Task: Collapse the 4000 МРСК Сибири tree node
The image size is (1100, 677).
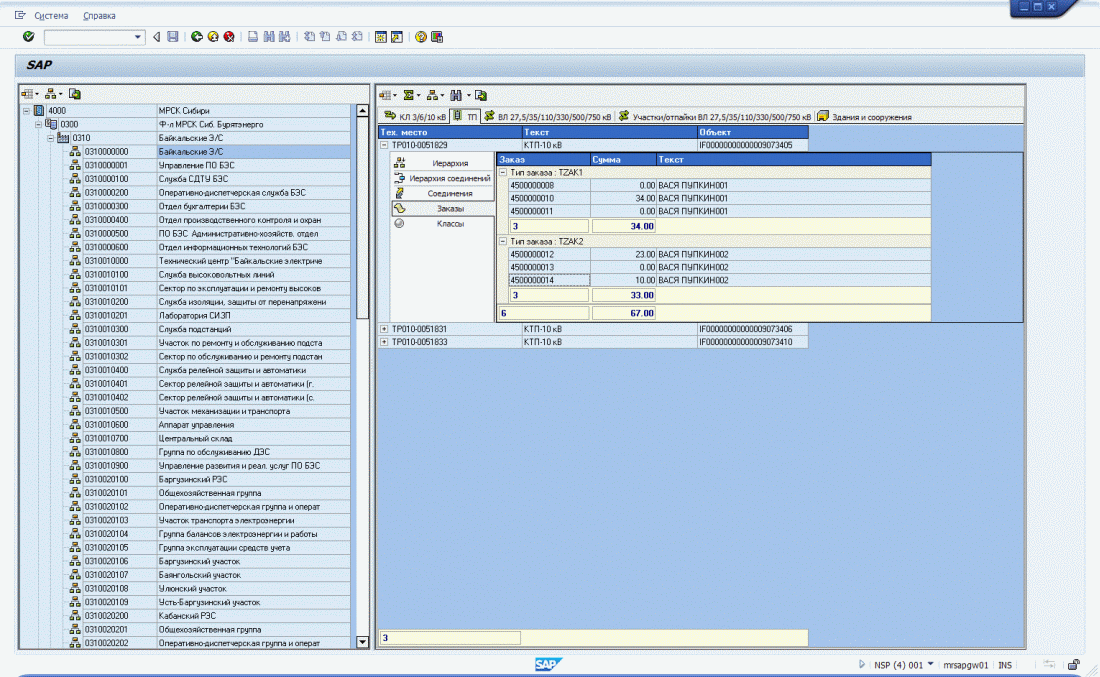Action: point(26,111)
